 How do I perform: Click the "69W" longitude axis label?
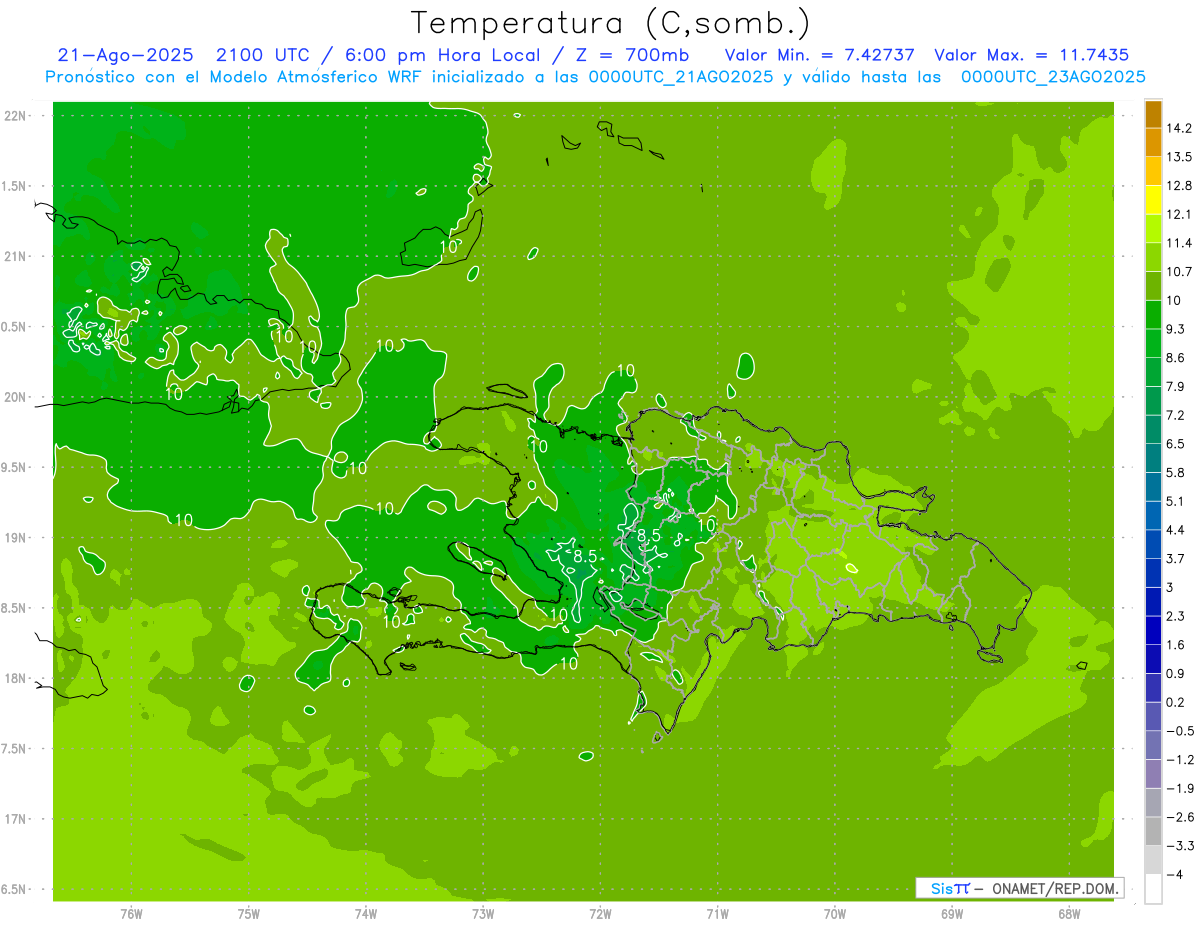pos(952,913)
